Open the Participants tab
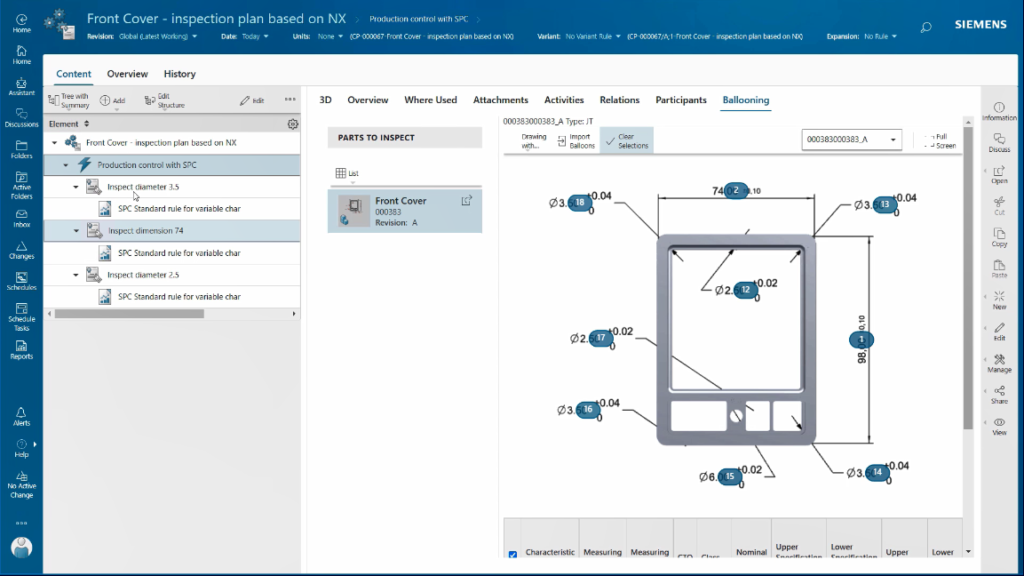Screen dimensions: 1024x576 [x=680, y=100]
